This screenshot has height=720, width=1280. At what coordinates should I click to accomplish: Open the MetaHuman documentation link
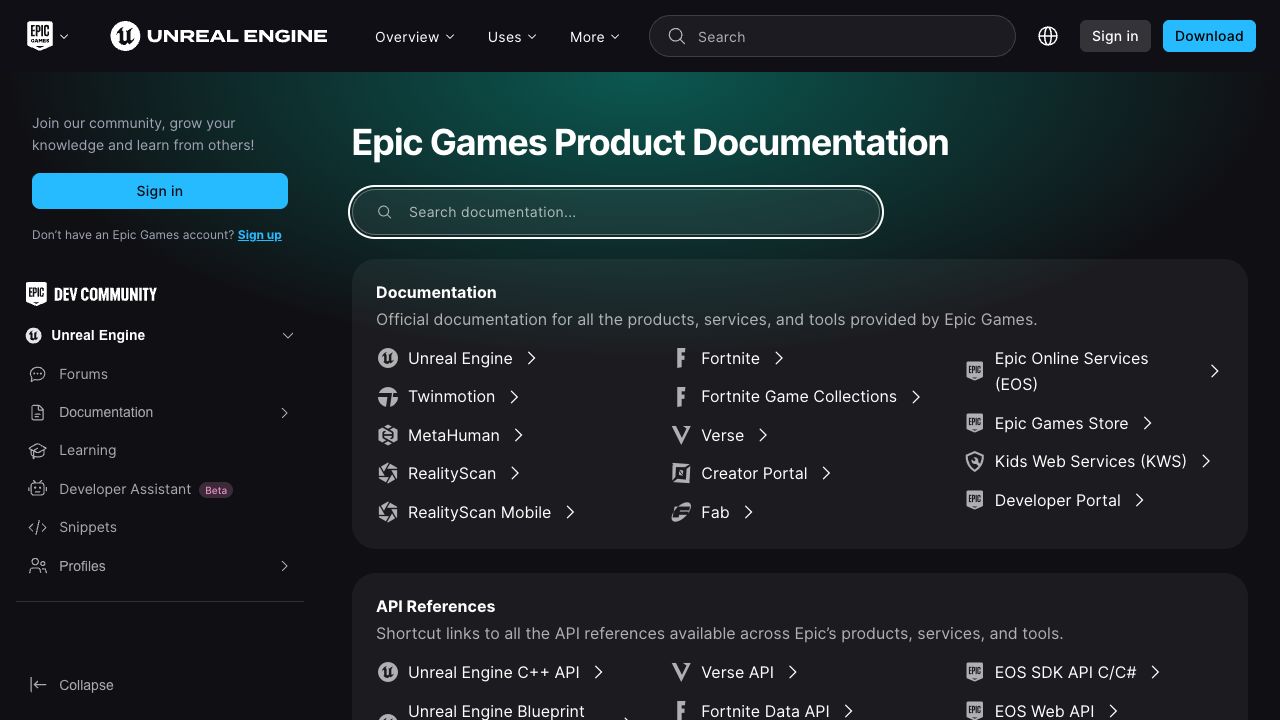click(x=454, y=435)
